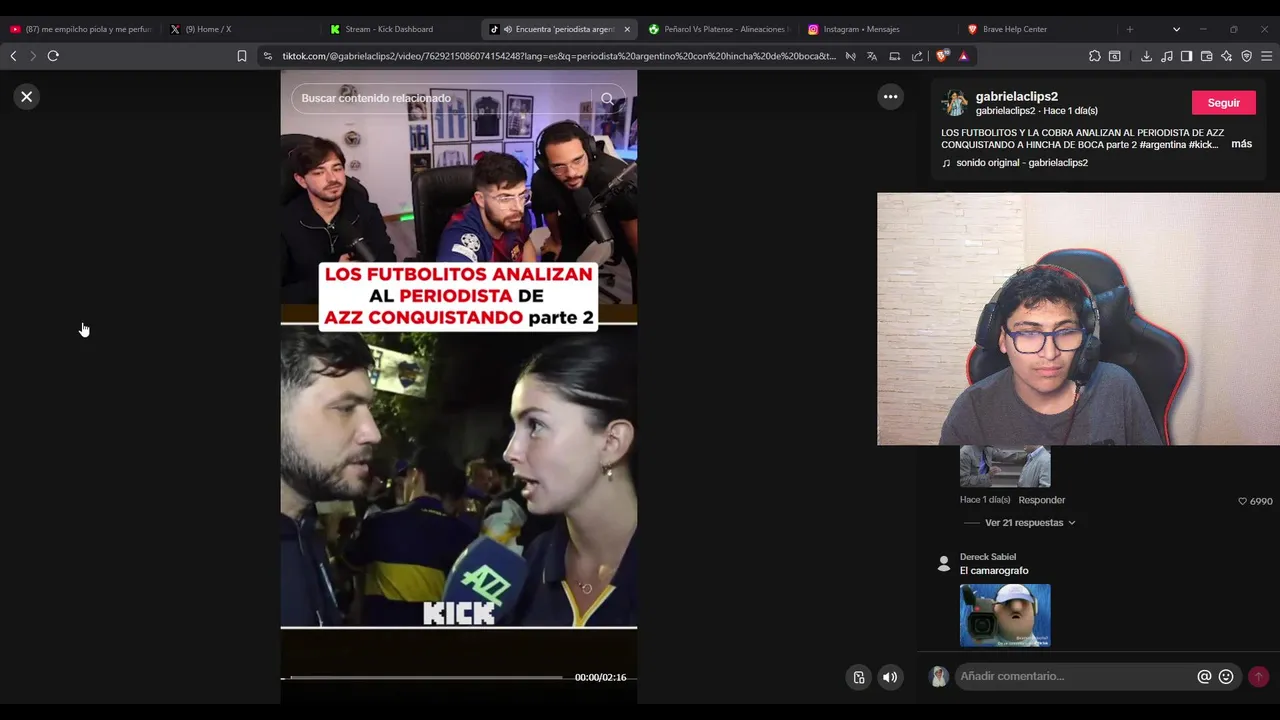Open the media playlist music note icon
Viewport: 1280px width, 720px height.
[x=1166, y=56]
